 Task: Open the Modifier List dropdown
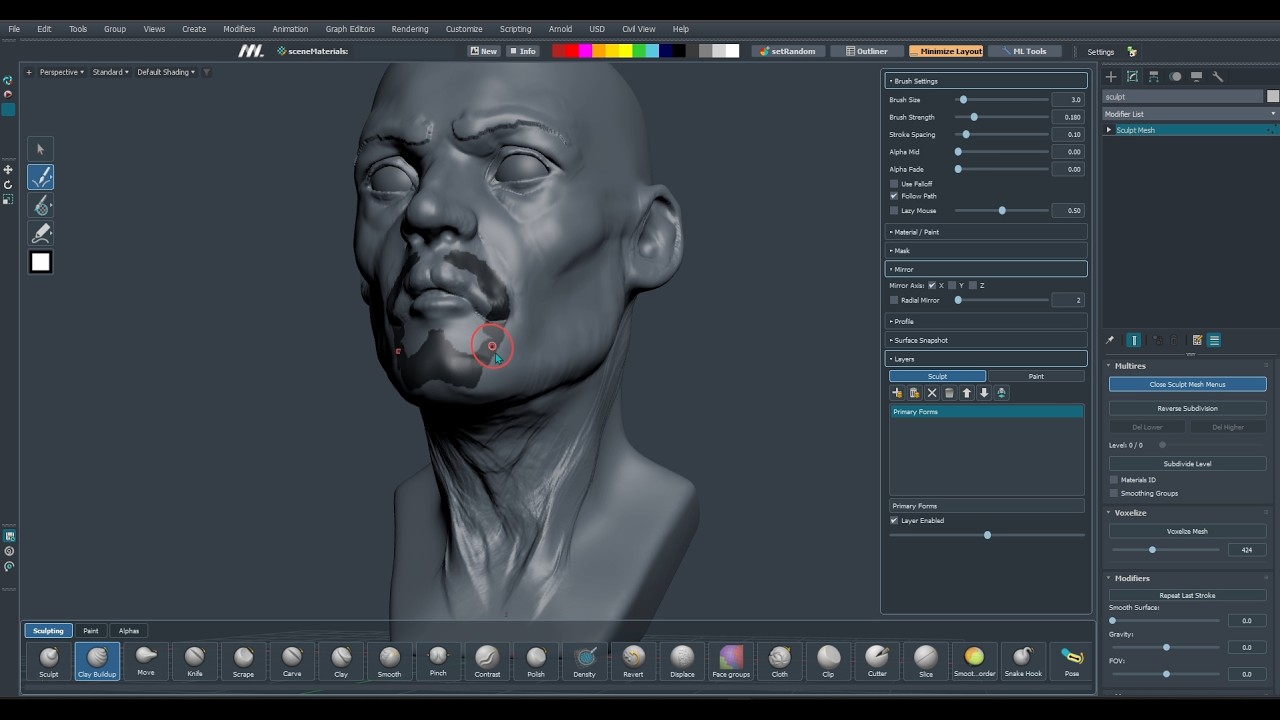(1190, 114)
